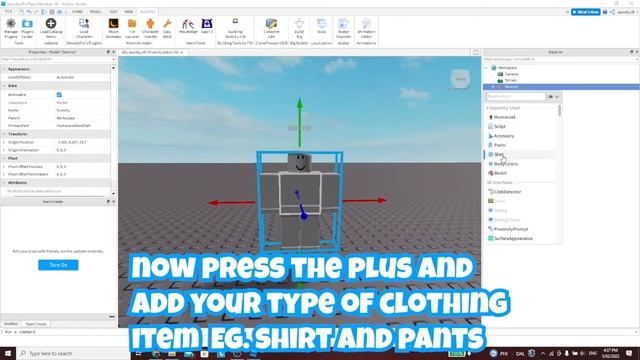
Task: Toggle the Archivable checkbox
Action: tap(59, 95)
